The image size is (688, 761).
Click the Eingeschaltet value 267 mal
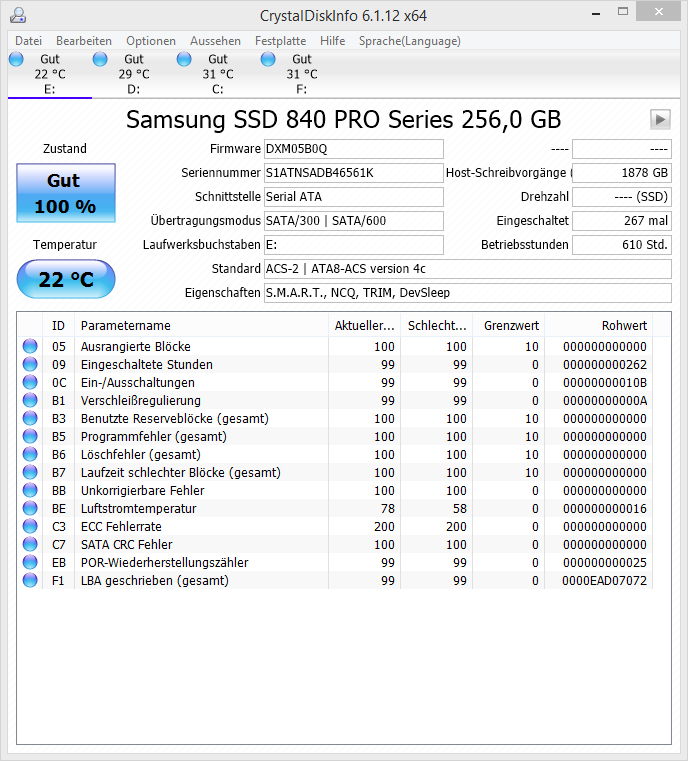coord(622,221)
